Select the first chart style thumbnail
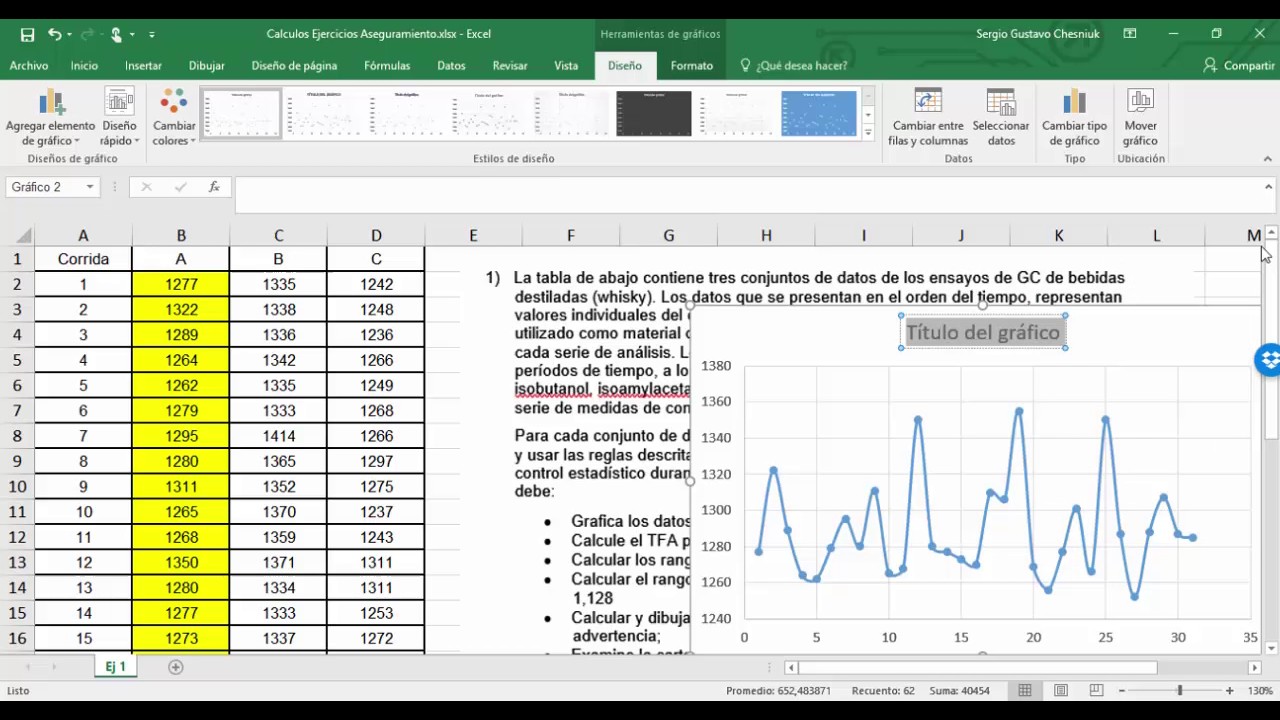This screenshot has height=720, width=1280. [x=241, y=113]
